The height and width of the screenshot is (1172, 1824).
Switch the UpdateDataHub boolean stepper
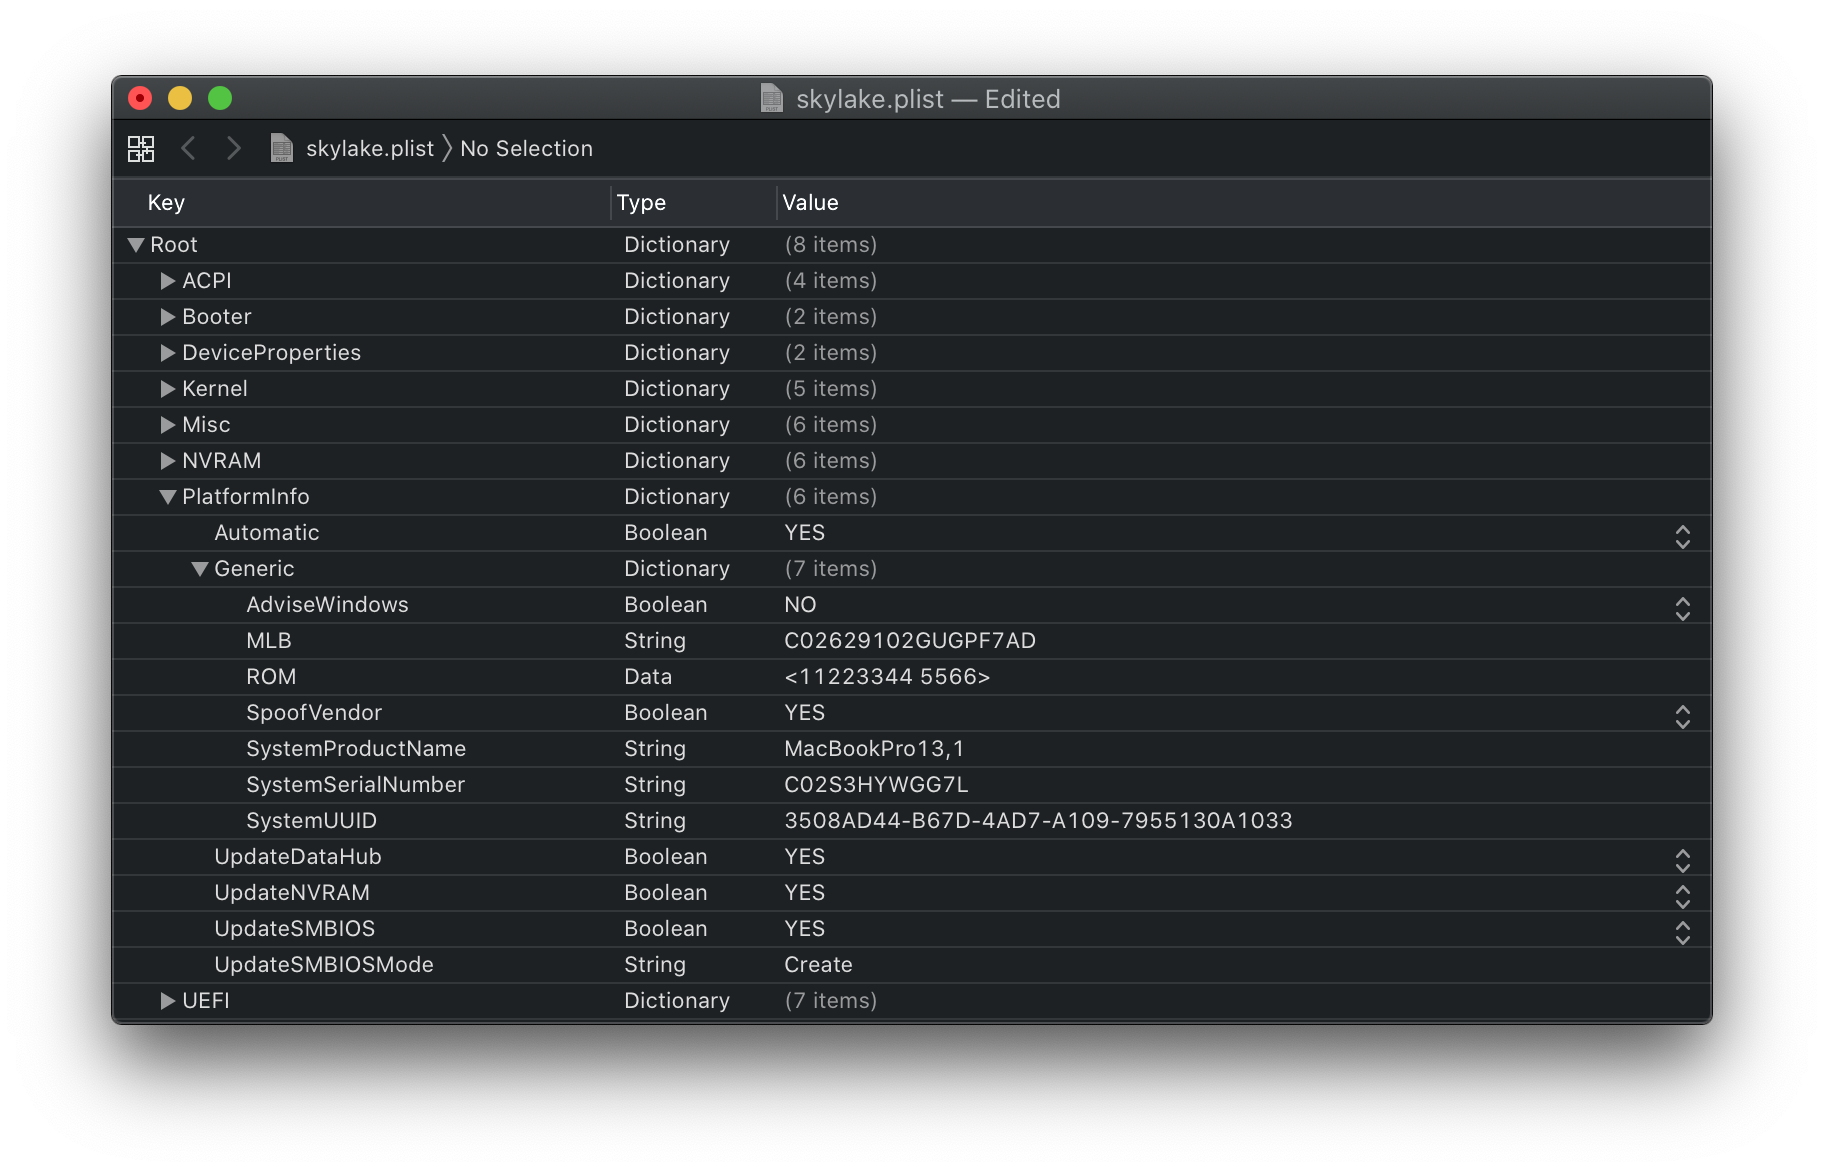coord(1682,861)
